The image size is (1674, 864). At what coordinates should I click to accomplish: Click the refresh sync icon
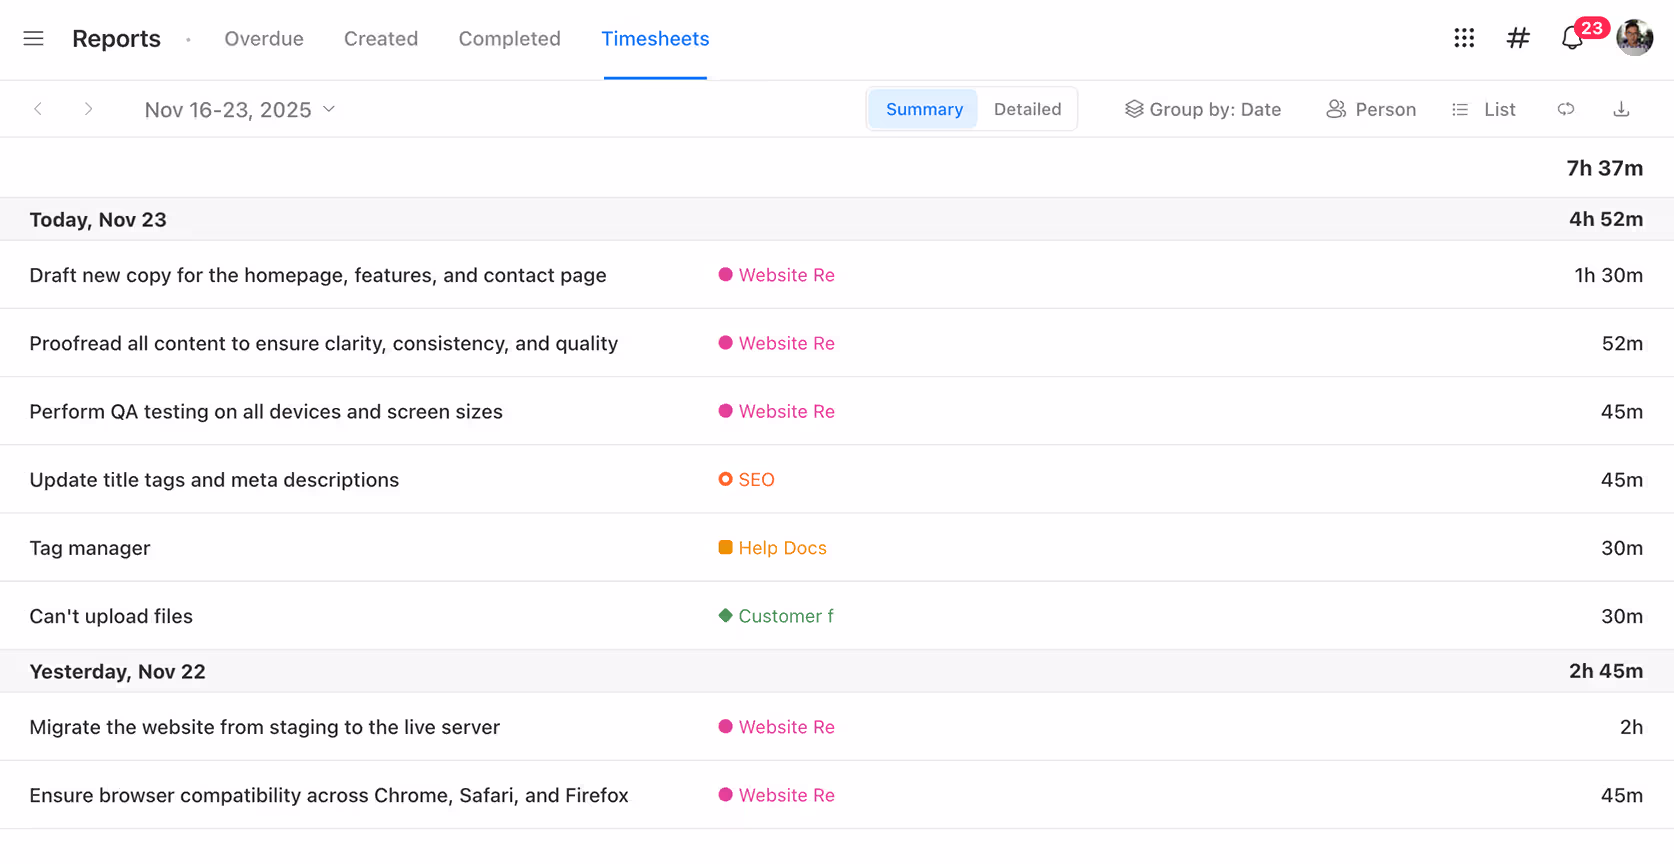[x=1566, y=109]
